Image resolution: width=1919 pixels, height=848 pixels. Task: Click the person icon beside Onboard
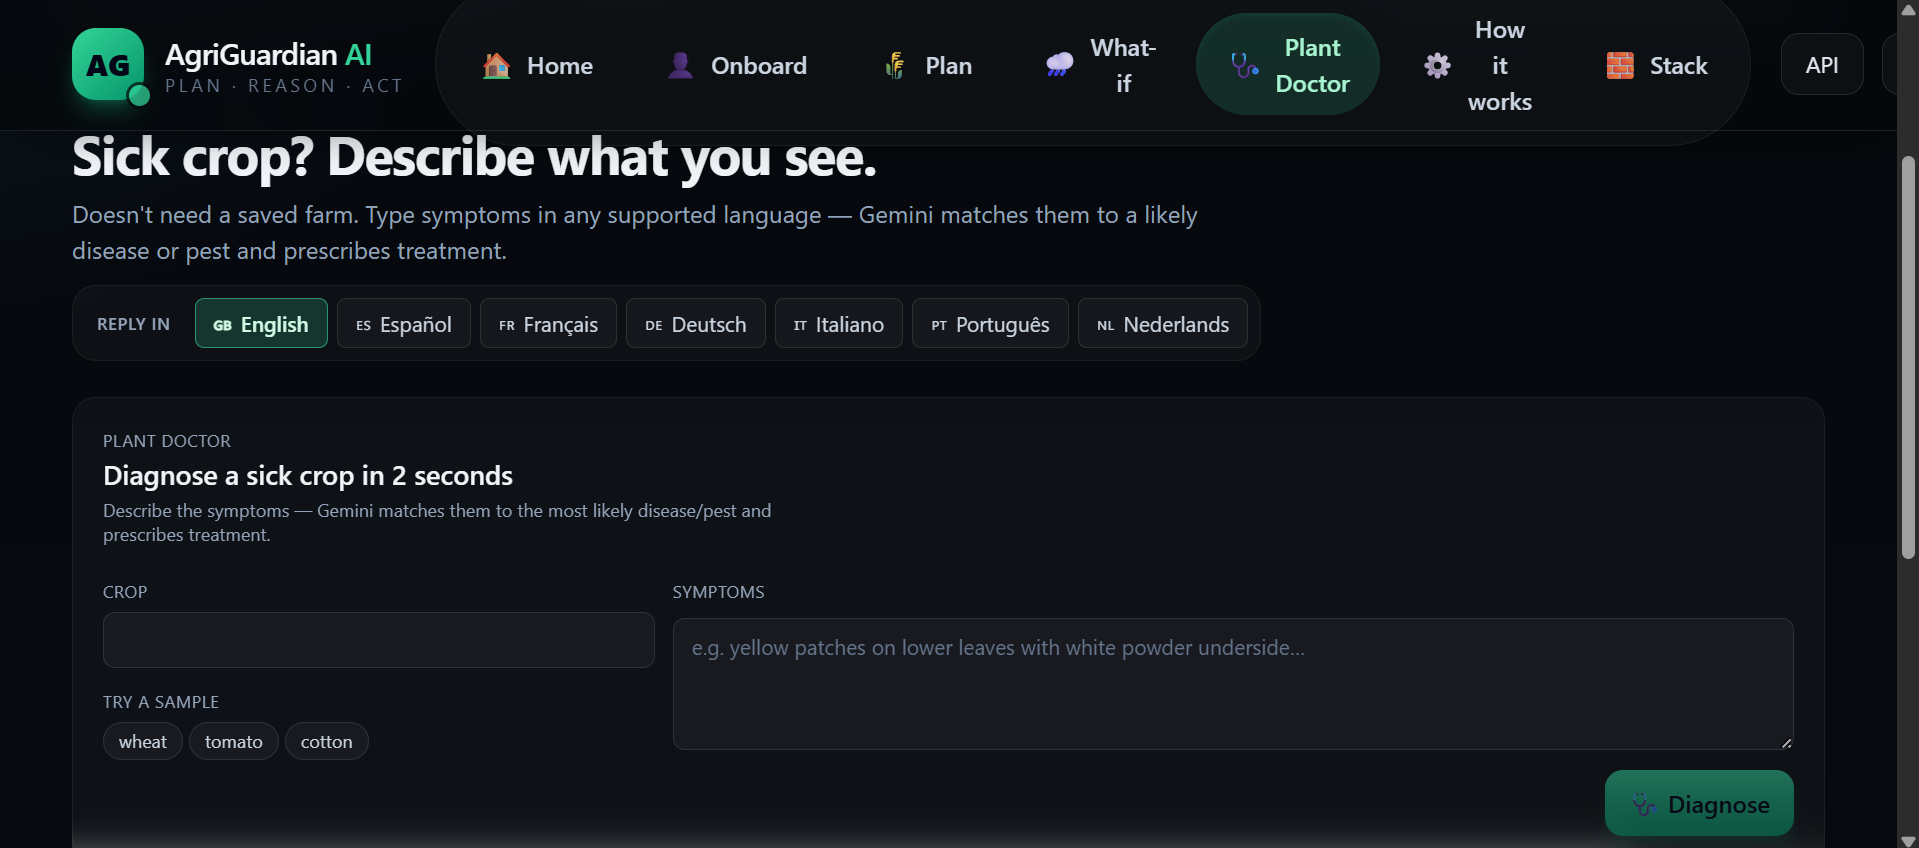coord(680,66)
